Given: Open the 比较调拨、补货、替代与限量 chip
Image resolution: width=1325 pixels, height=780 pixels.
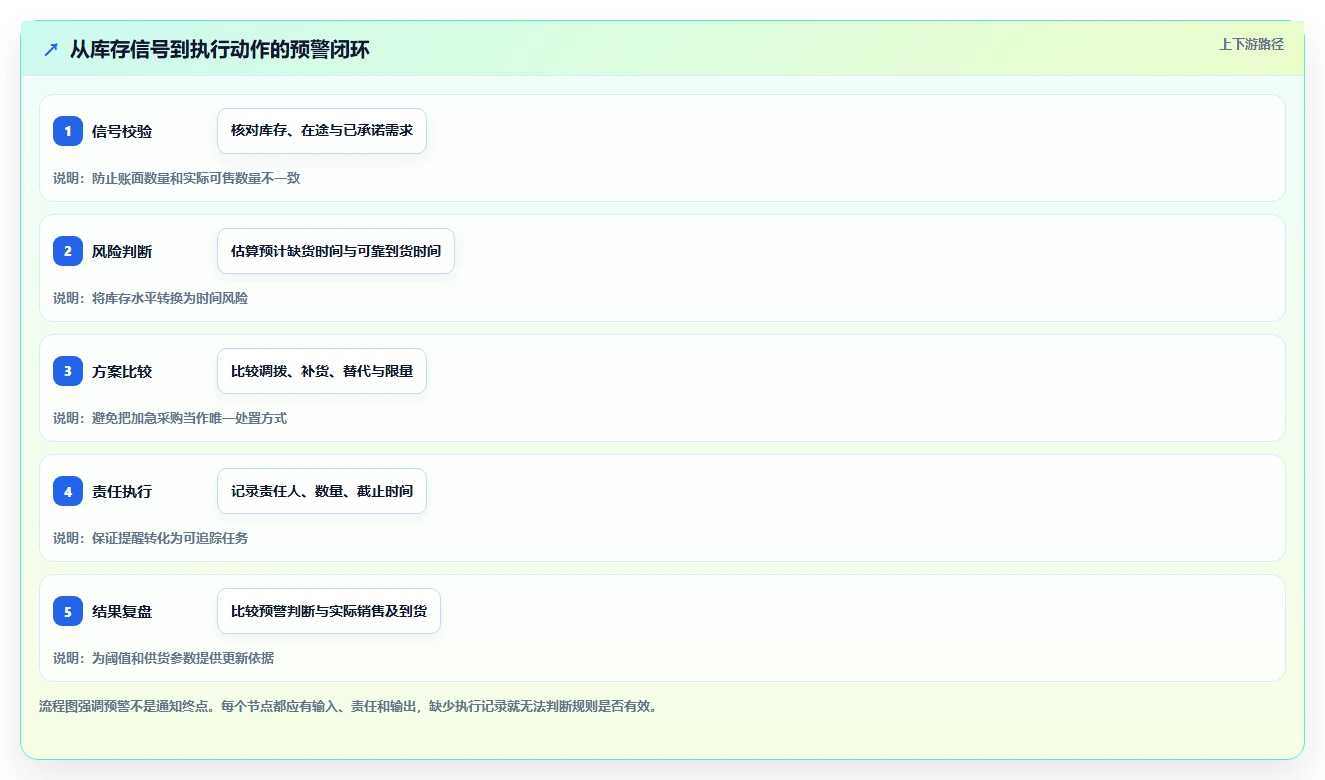Looking at the screenshot, I should pyautogui.click(x=322, y=371).
